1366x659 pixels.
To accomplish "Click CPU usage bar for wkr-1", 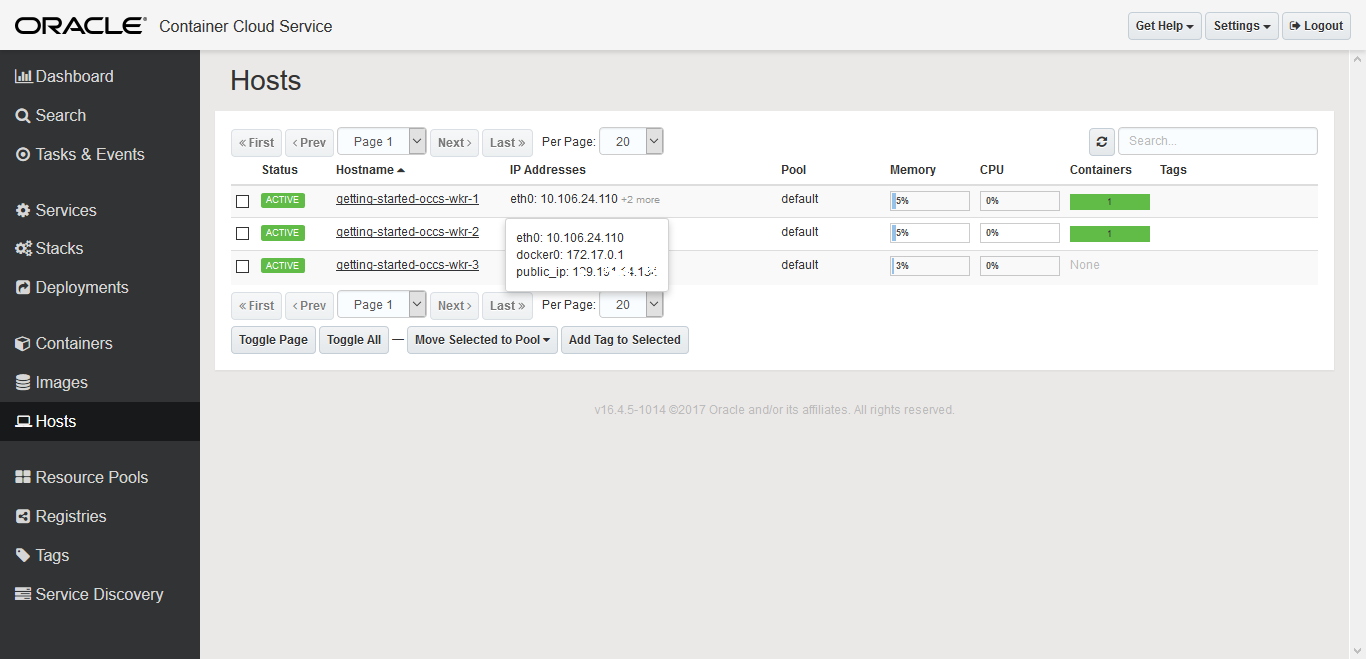I will point(1020,201).
